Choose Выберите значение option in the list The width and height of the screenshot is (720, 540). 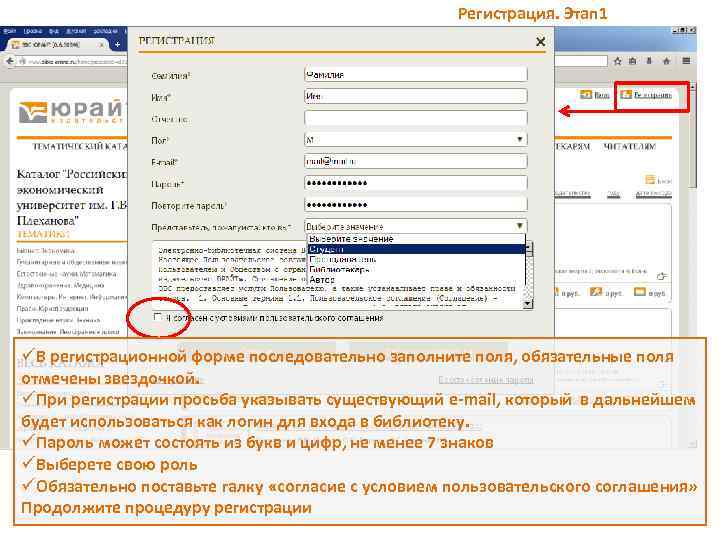(x=416, y=239)
